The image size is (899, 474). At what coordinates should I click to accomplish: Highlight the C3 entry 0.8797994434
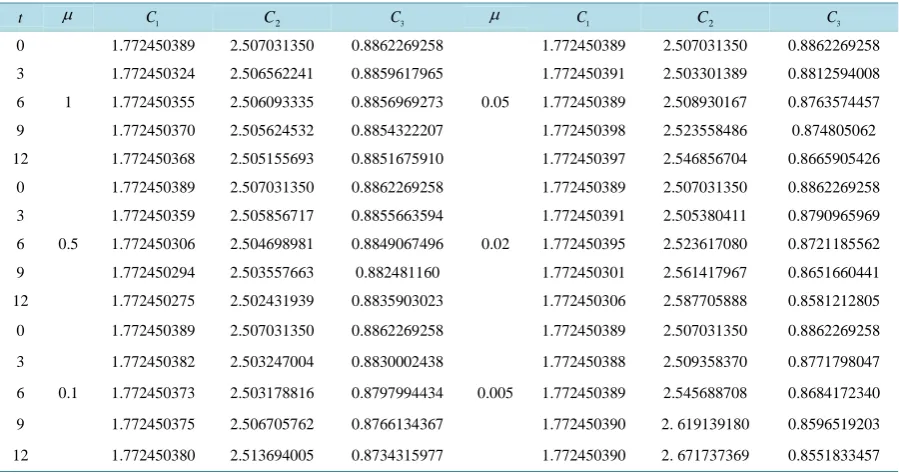click(x=397, y=393)
